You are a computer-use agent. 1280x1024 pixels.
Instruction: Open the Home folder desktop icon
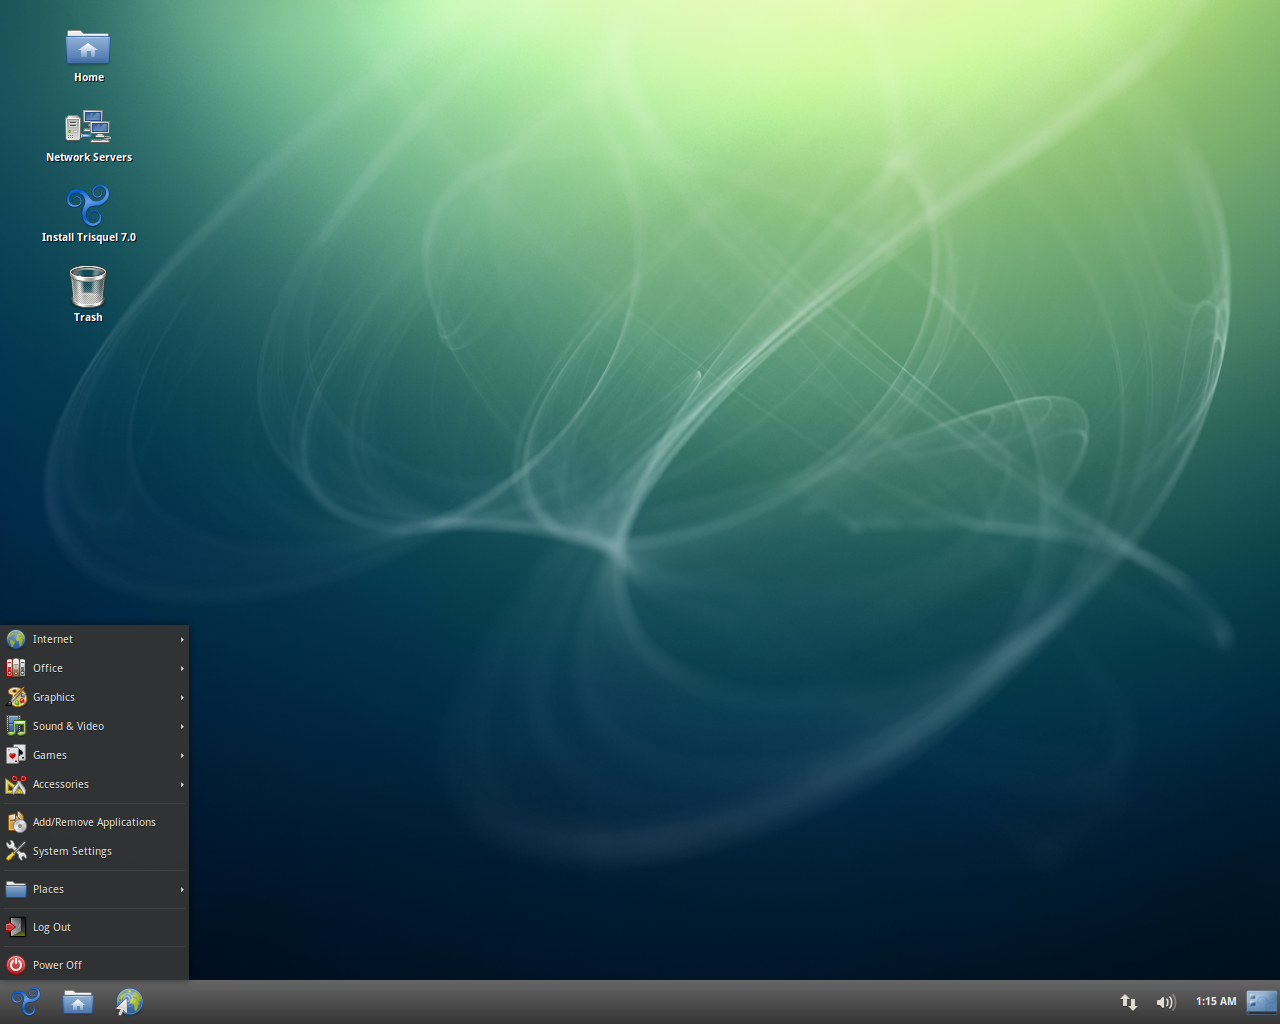[x=88, y=56]
